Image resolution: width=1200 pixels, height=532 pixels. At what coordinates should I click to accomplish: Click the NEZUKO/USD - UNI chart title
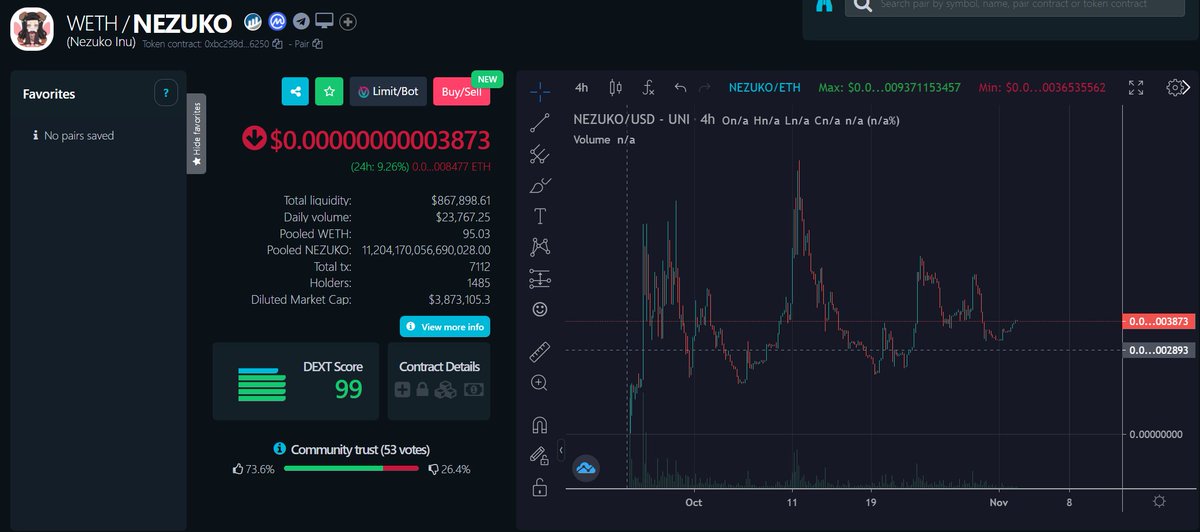(x=632, y=120)
